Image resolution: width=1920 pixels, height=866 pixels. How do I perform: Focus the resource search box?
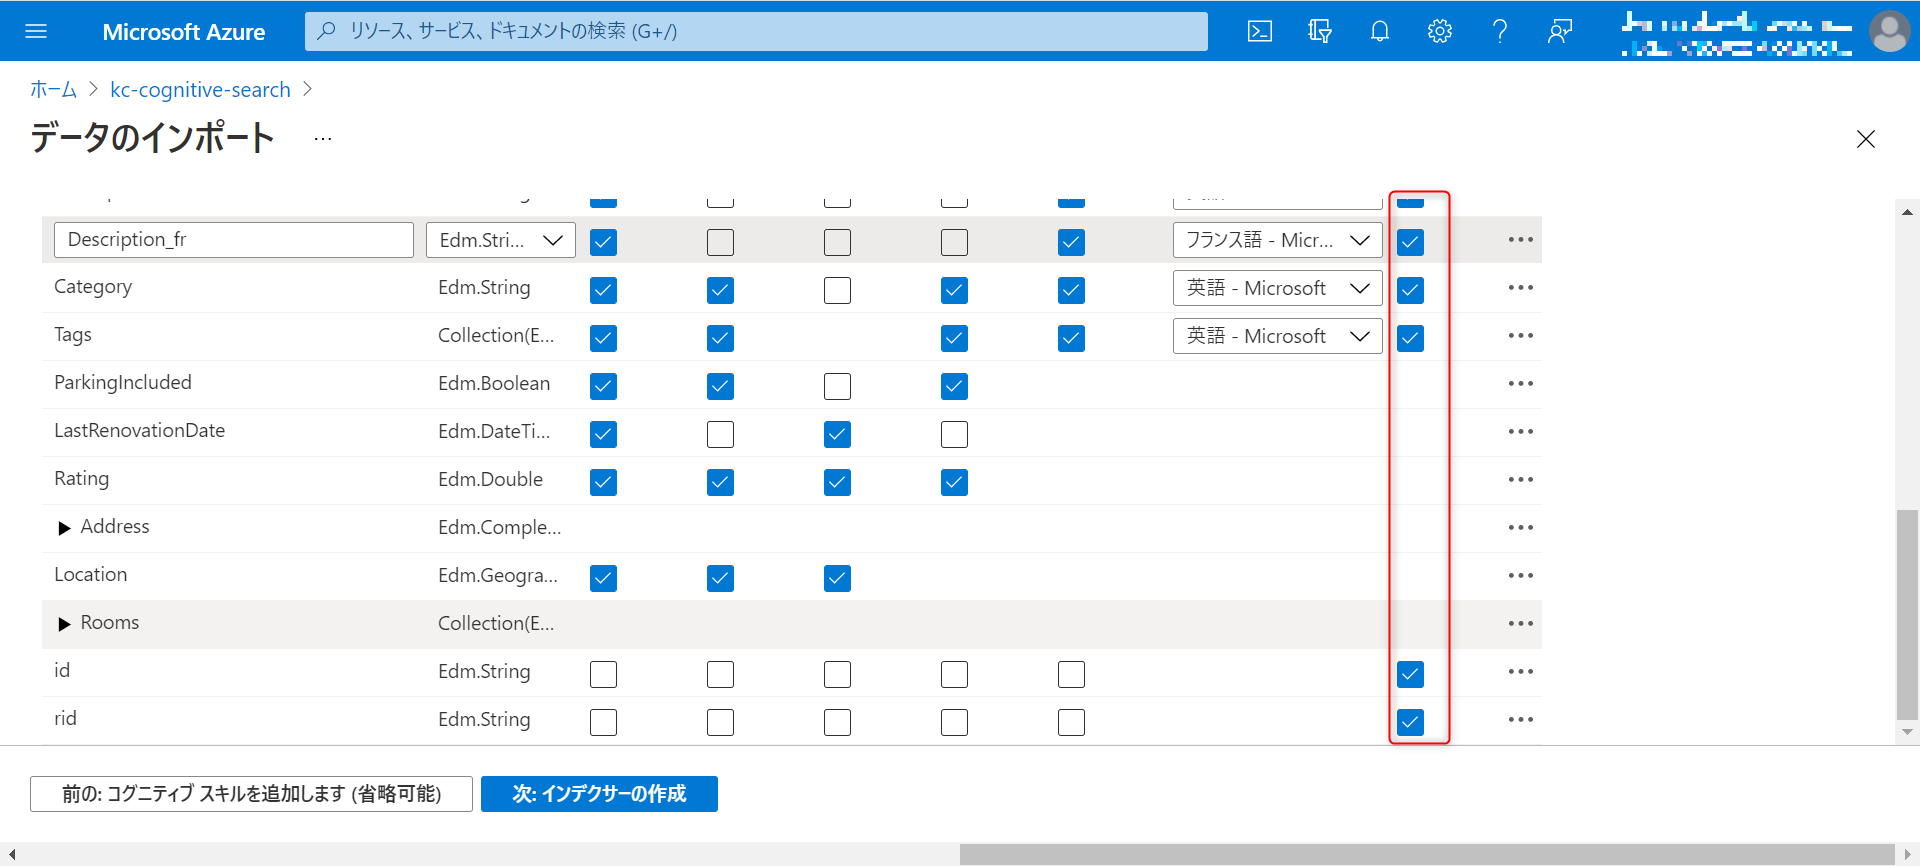pyautogui.click(x=756, y=31)
